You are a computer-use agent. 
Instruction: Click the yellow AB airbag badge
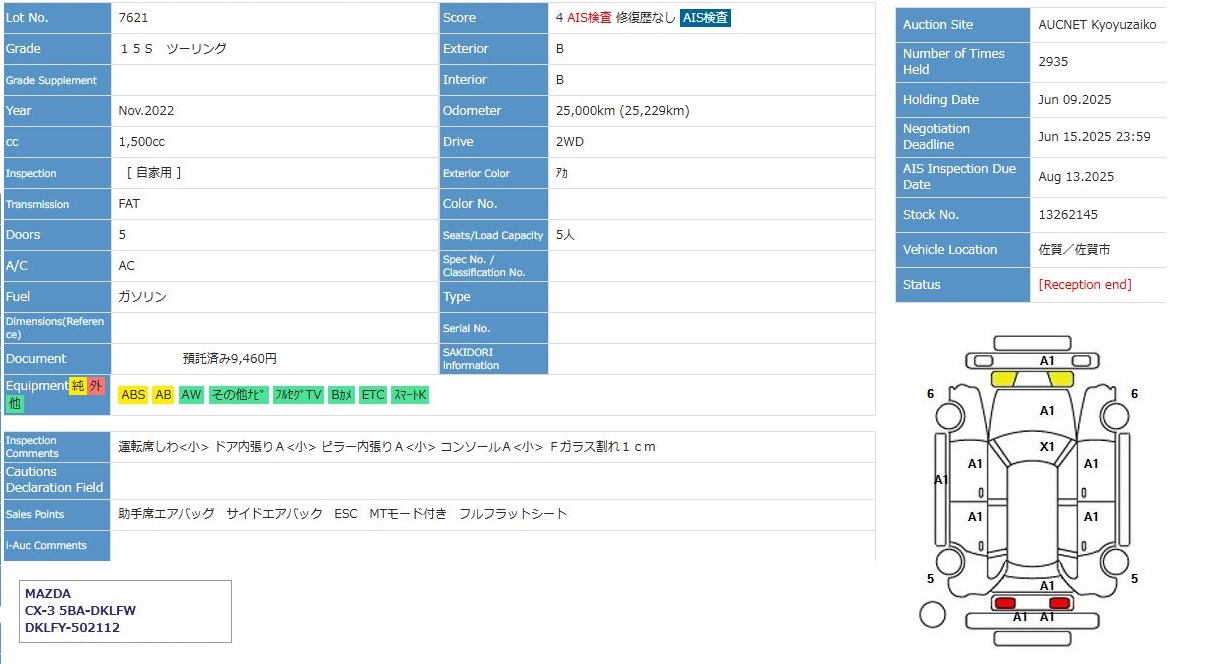(163, 395)
